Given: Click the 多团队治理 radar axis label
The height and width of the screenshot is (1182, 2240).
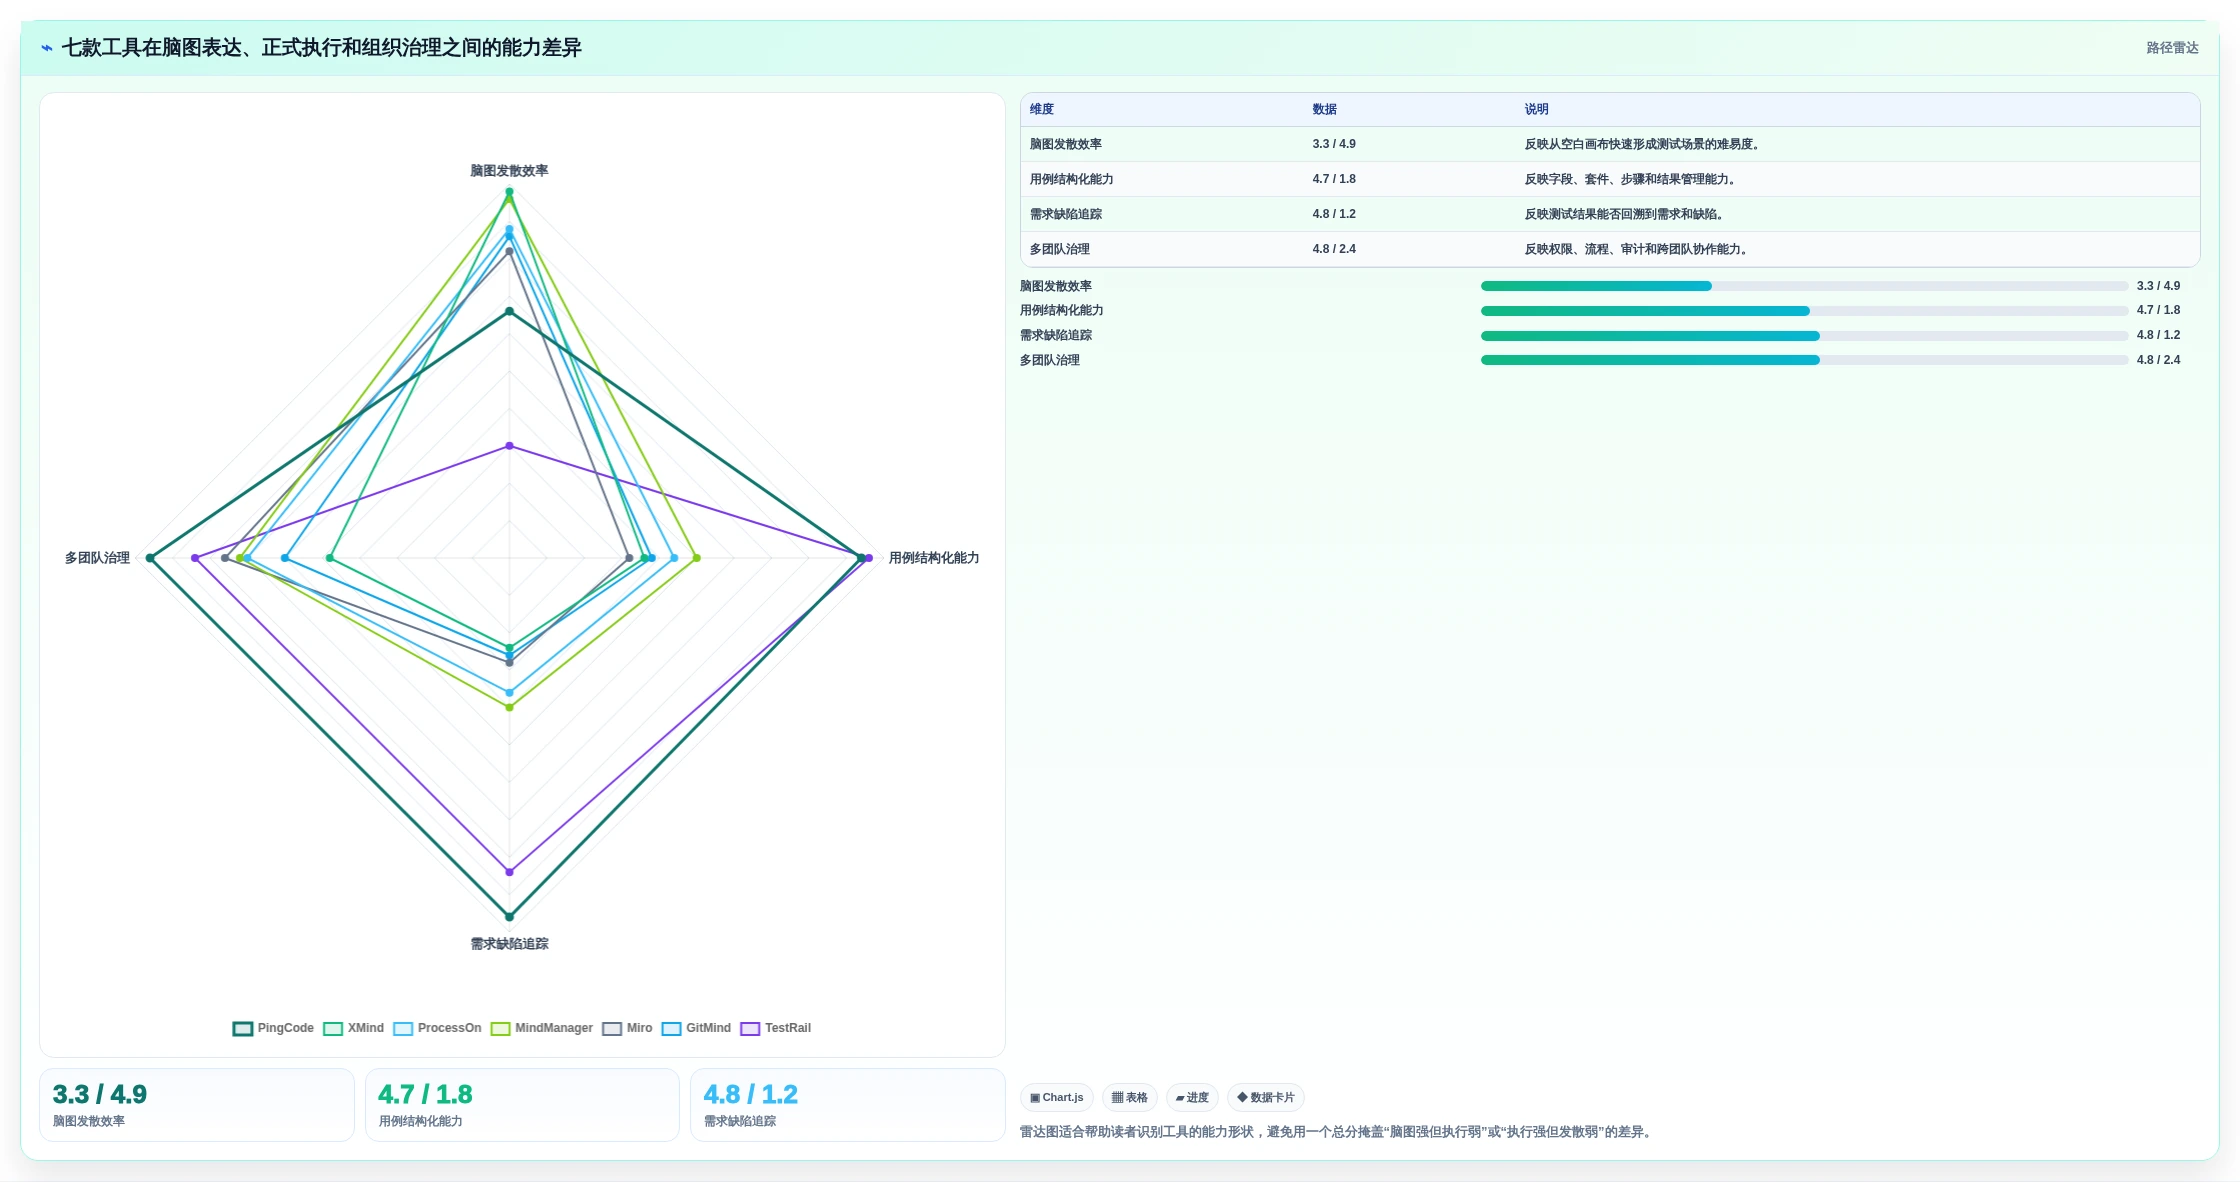Looking at the screenshot, I should tap(97, 558).
